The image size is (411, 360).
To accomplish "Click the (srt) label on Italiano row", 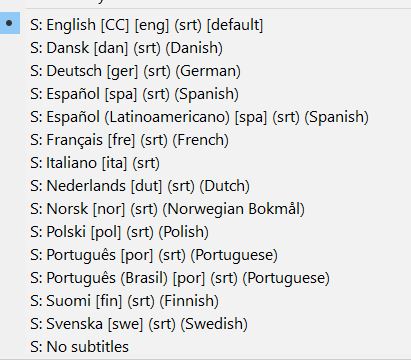I will (x=146, y=163).
